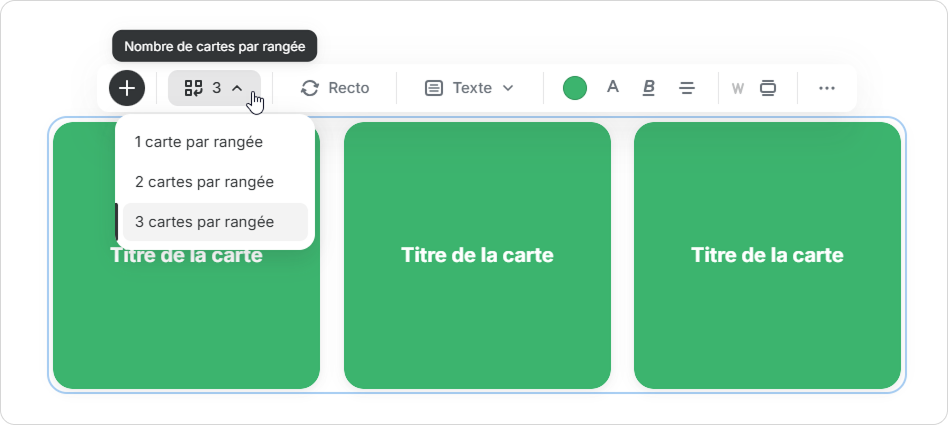Click the black plus add button
The width and height of the screenshot is (948, 425).
click(x=127, y=88)
